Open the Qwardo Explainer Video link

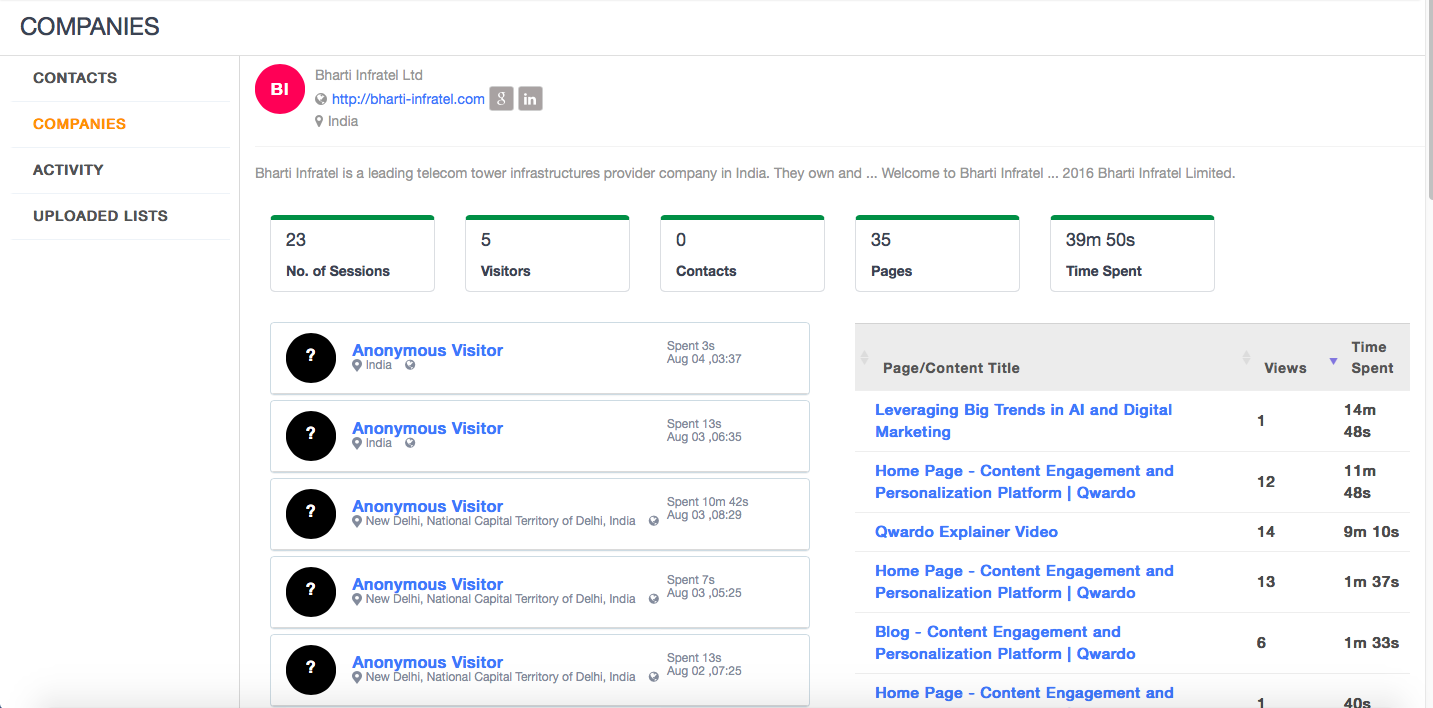tap(966, 532)
